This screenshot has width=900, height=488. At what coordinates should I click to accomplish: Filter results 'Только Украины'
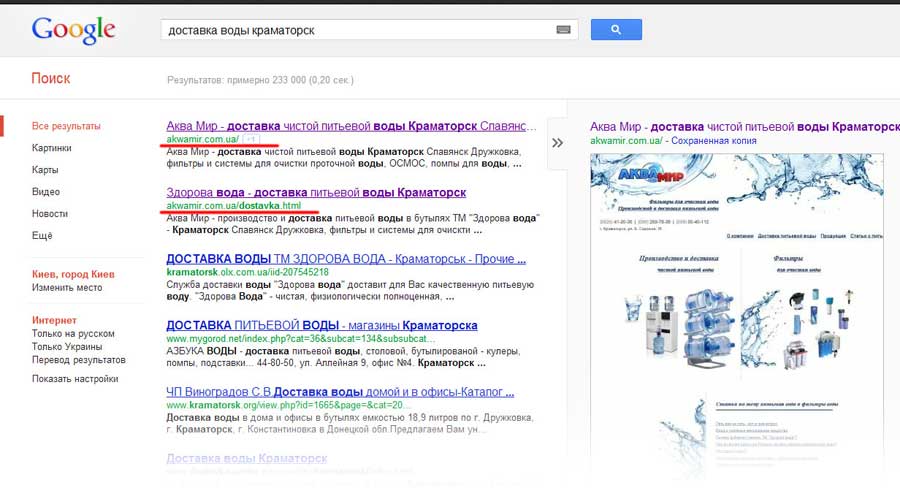pos(67,347)
